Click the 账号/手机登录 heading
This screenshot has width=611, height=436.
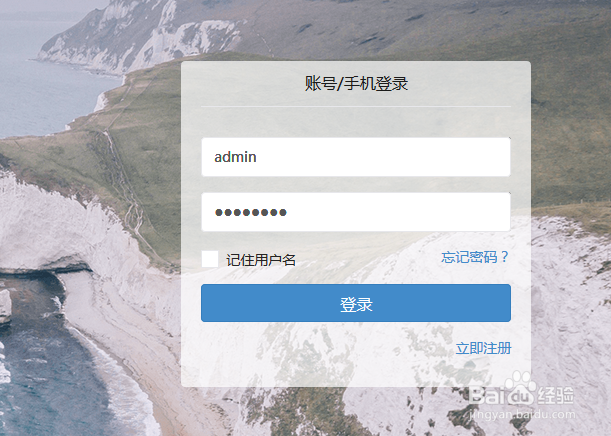click(356, 83)
